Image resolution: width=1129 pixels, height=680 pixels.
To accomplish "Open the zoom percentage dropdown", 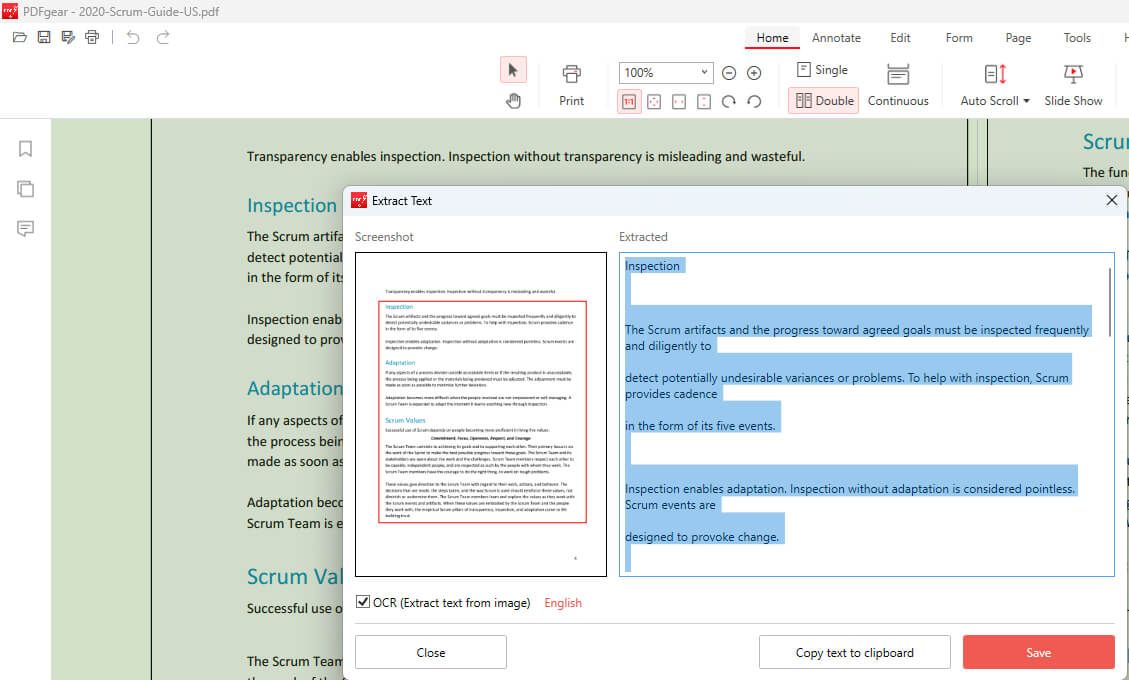I will pyautogui.click(x=703, y=72).
